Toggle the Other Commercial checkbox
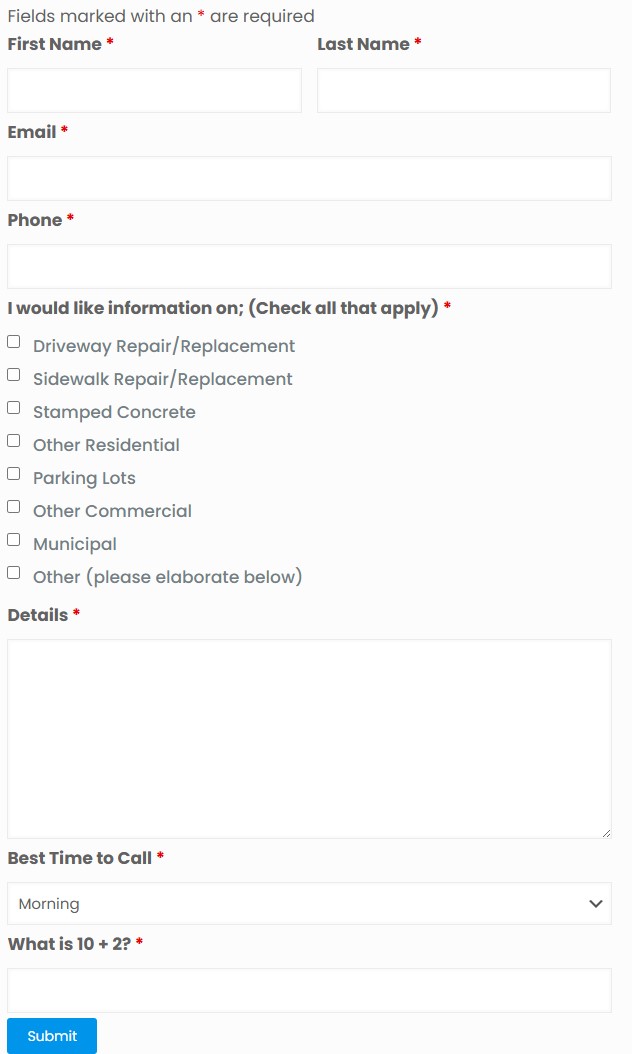 point(14,507)
